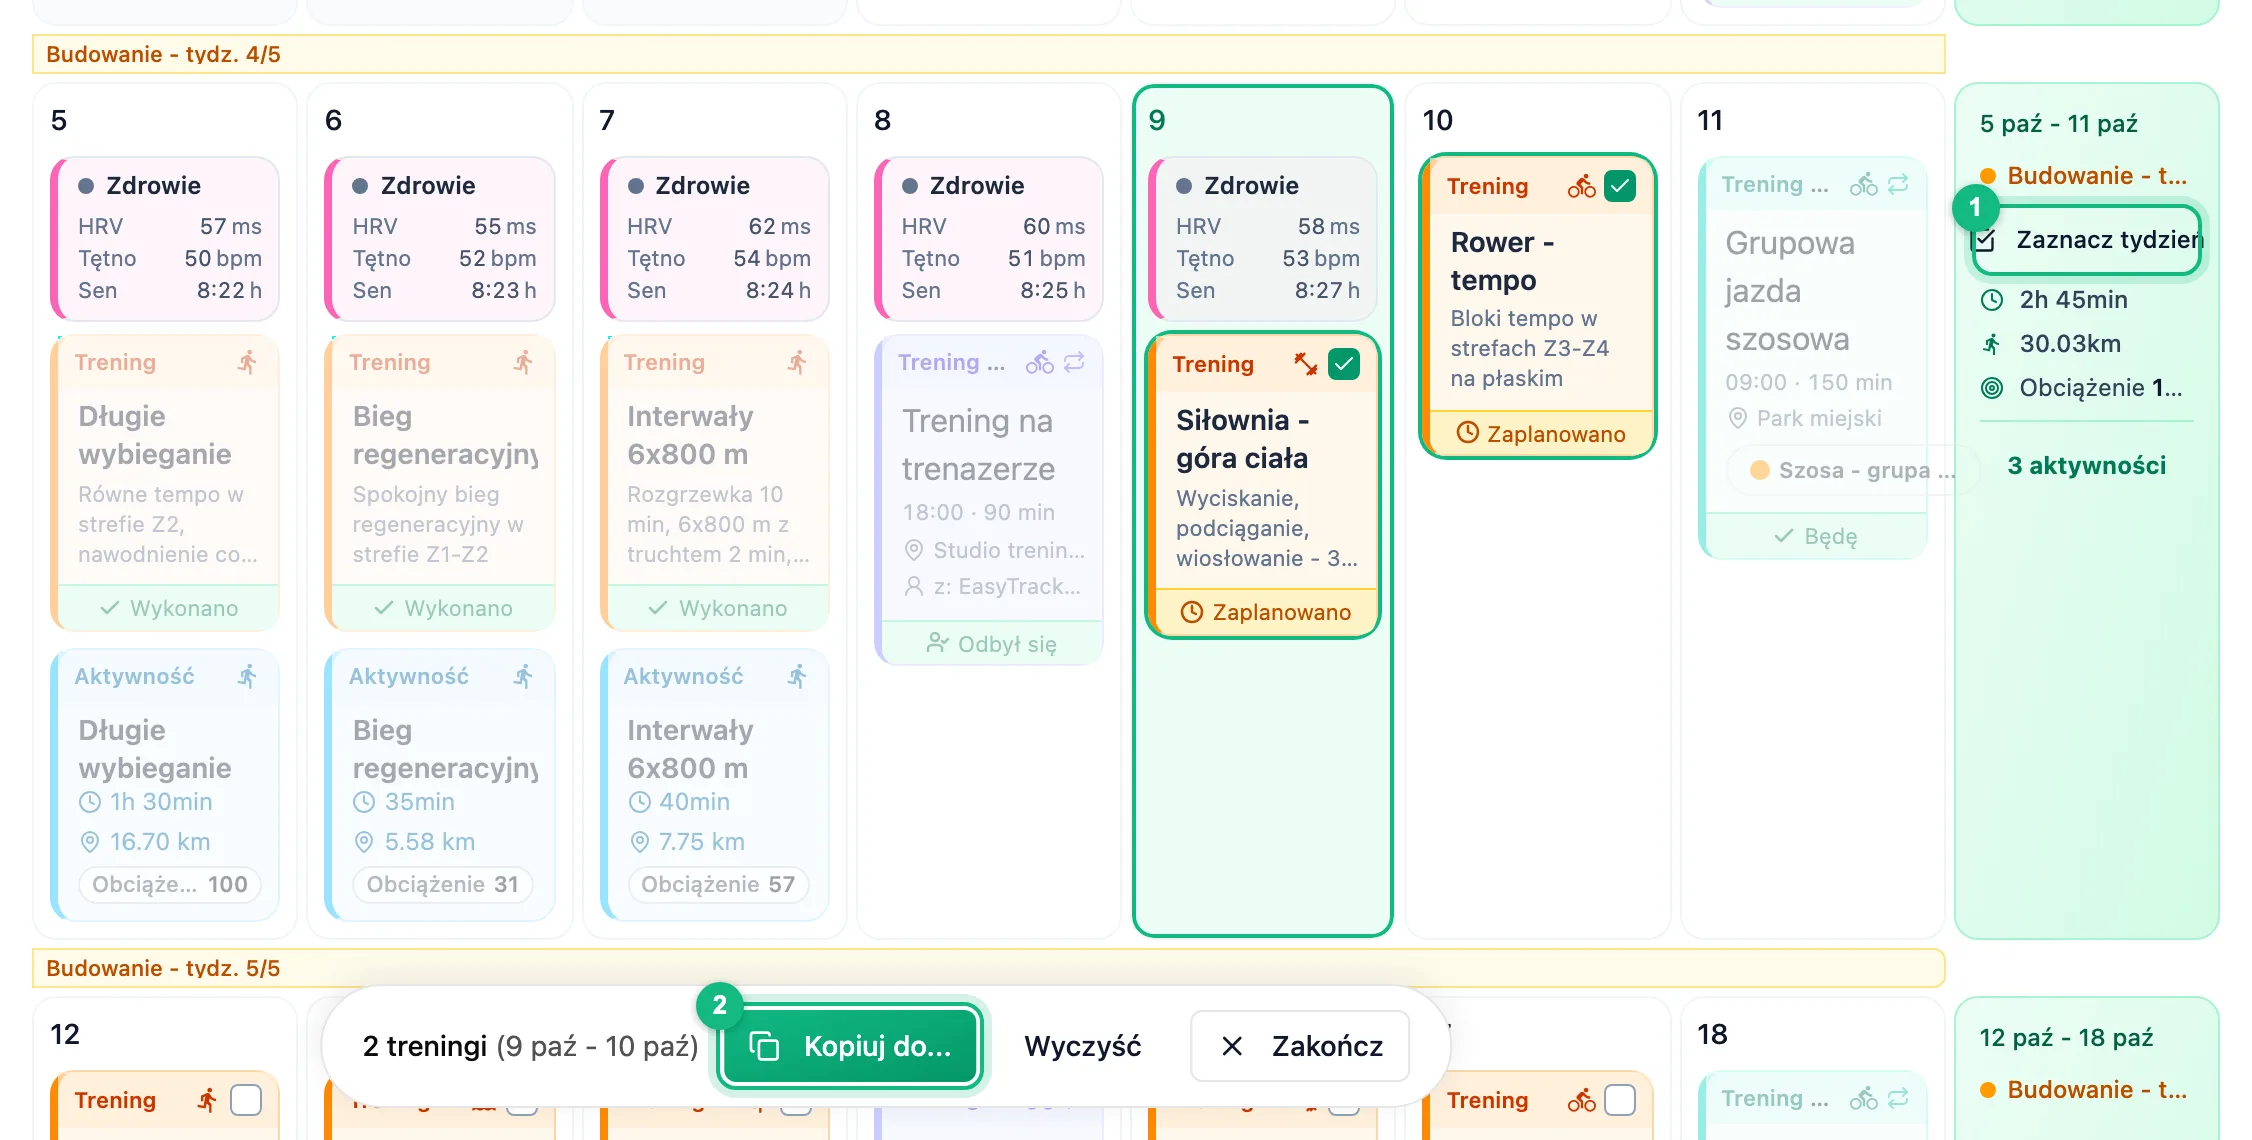2252x1140 pixels.
Task: Click the runner icon on Bieg regeneracyjny activity
Action: point(522,676)
